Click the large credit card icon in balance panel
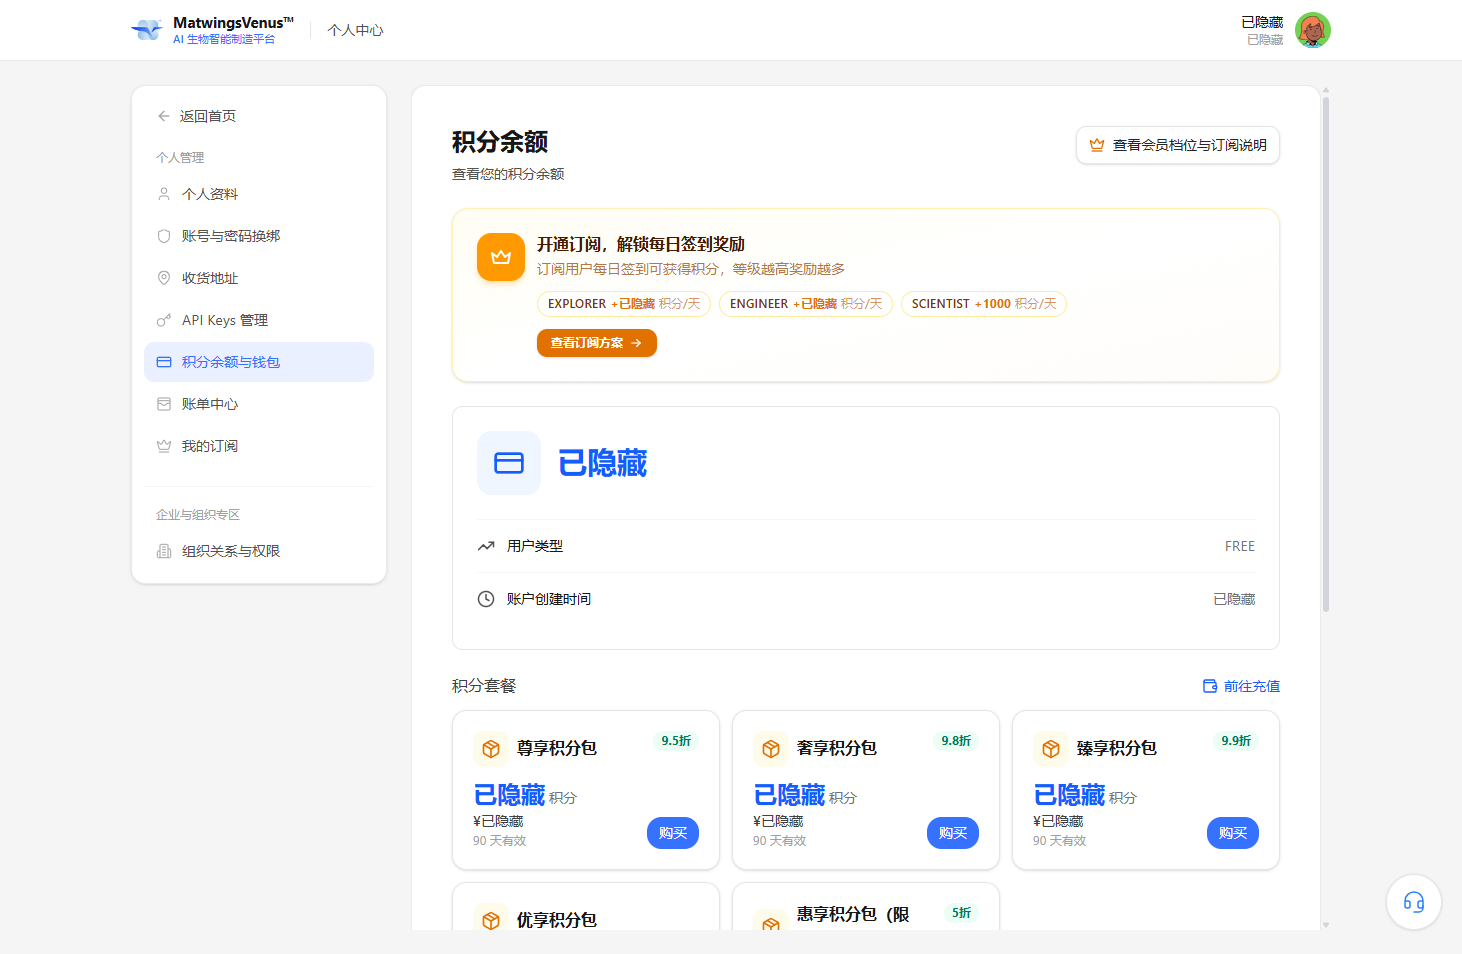 pyautogui.click(x=509, y=463)
